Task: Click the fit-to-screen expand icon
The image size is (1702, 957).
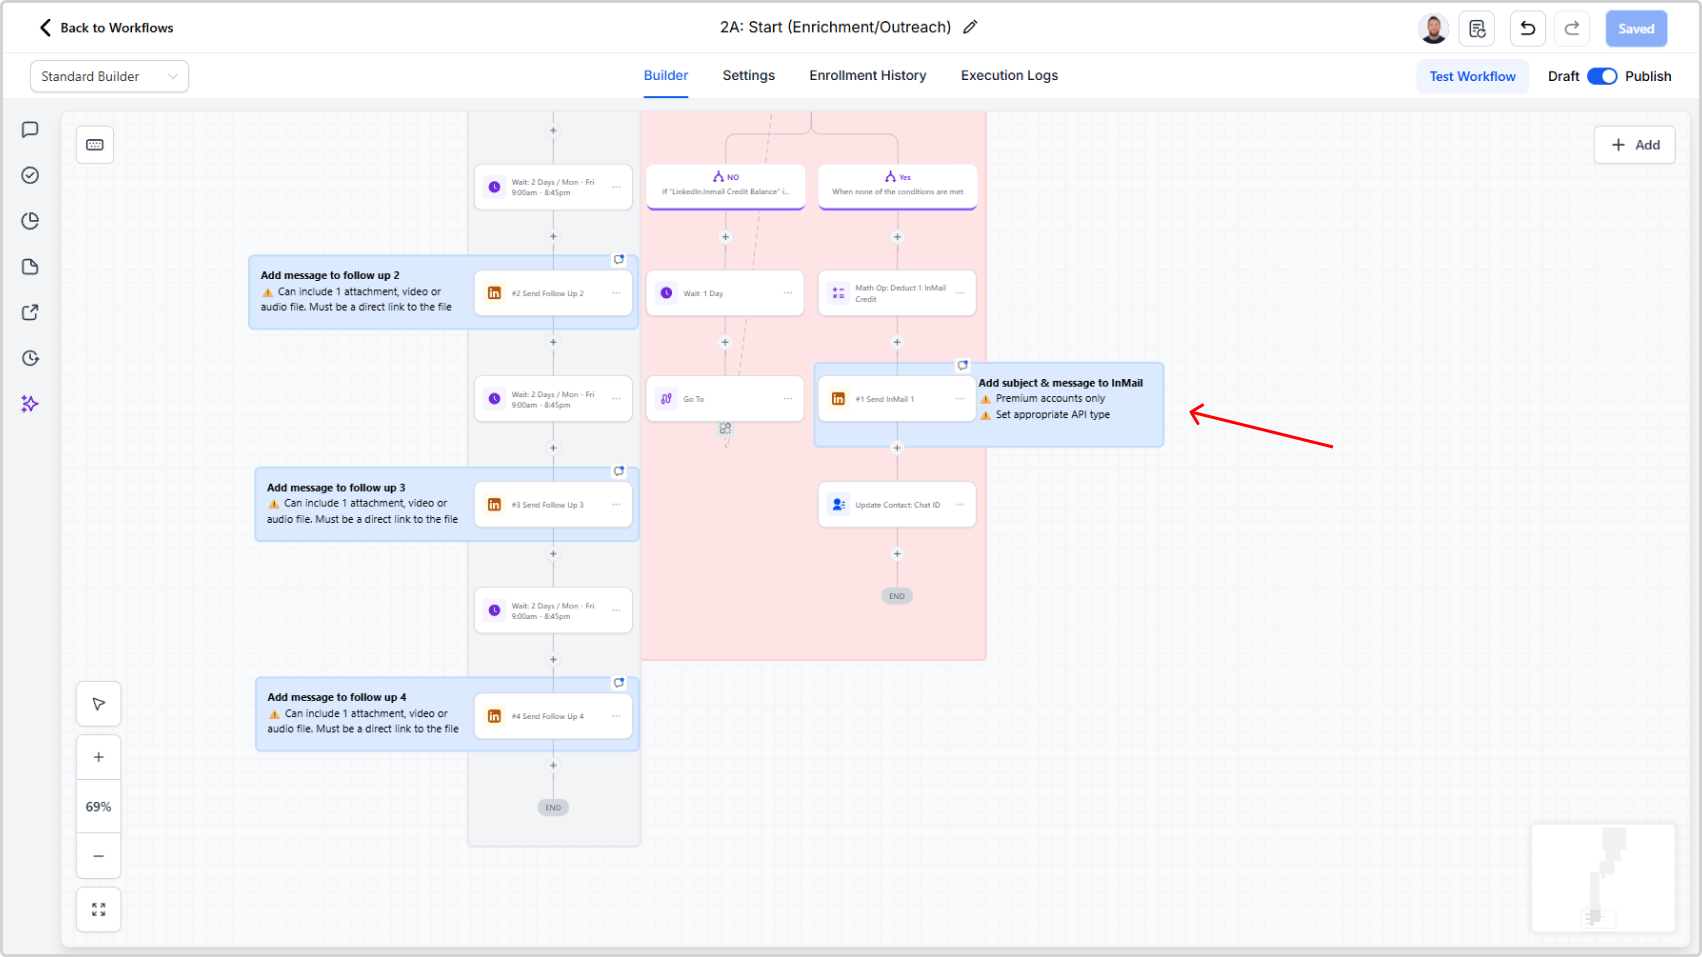Action: coord(99,910)
